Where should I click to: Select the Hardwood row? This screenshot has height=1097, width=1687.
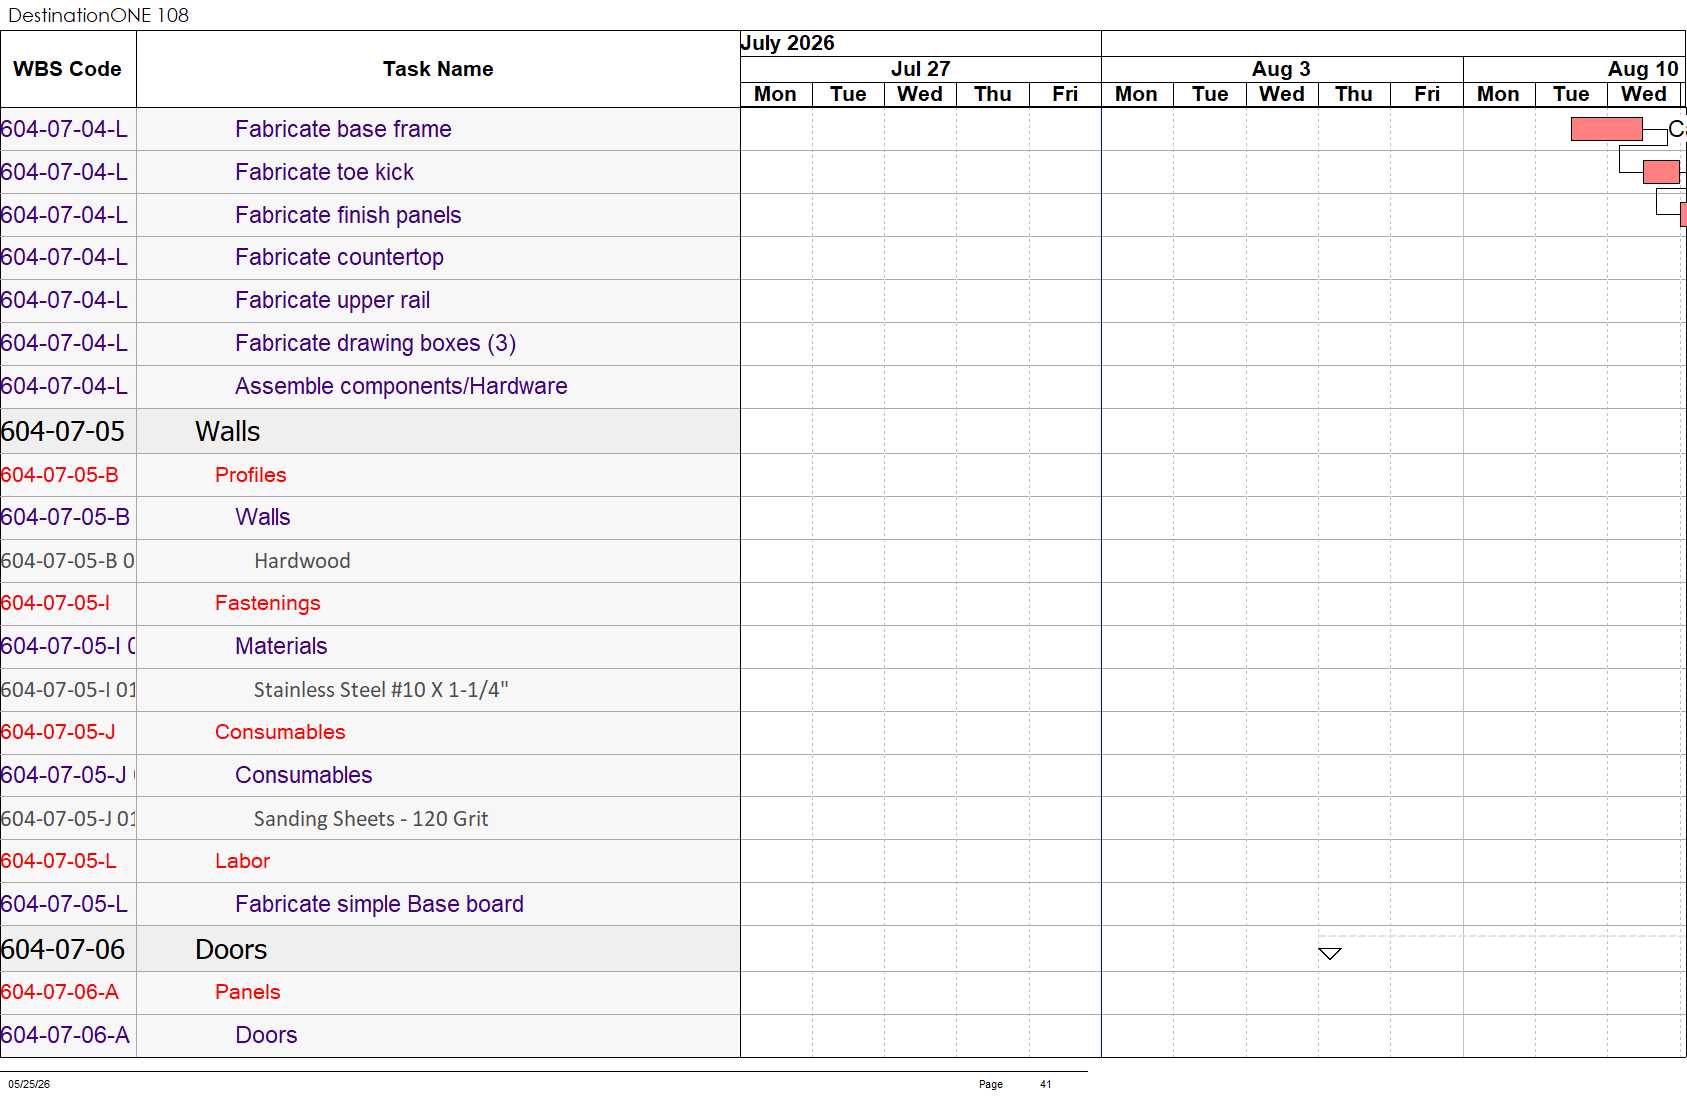pos(370,561)
